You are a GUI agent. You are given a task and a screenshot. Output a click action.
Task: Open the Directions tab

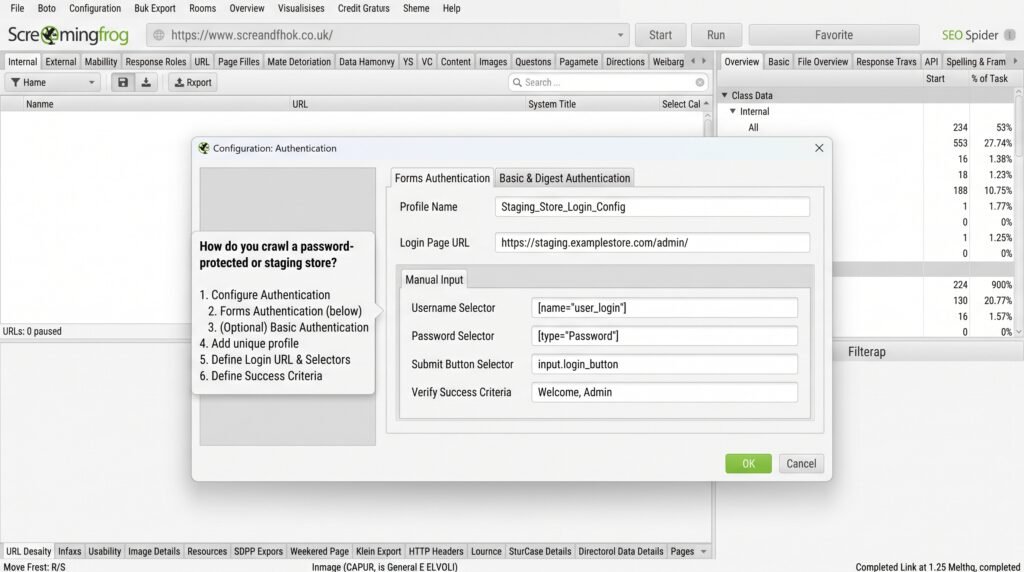pyautogui.click(x=625, y=62)
